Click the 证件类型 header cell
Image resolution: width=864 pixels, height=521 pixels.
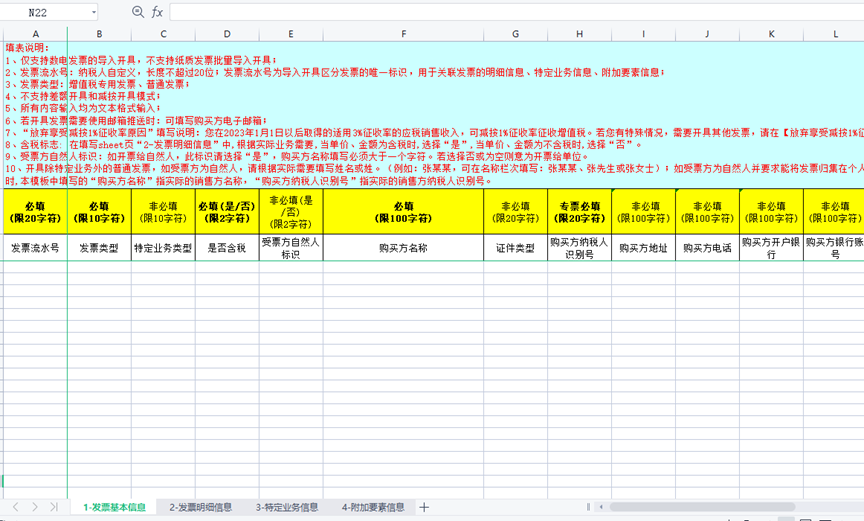tap(515, 248)
